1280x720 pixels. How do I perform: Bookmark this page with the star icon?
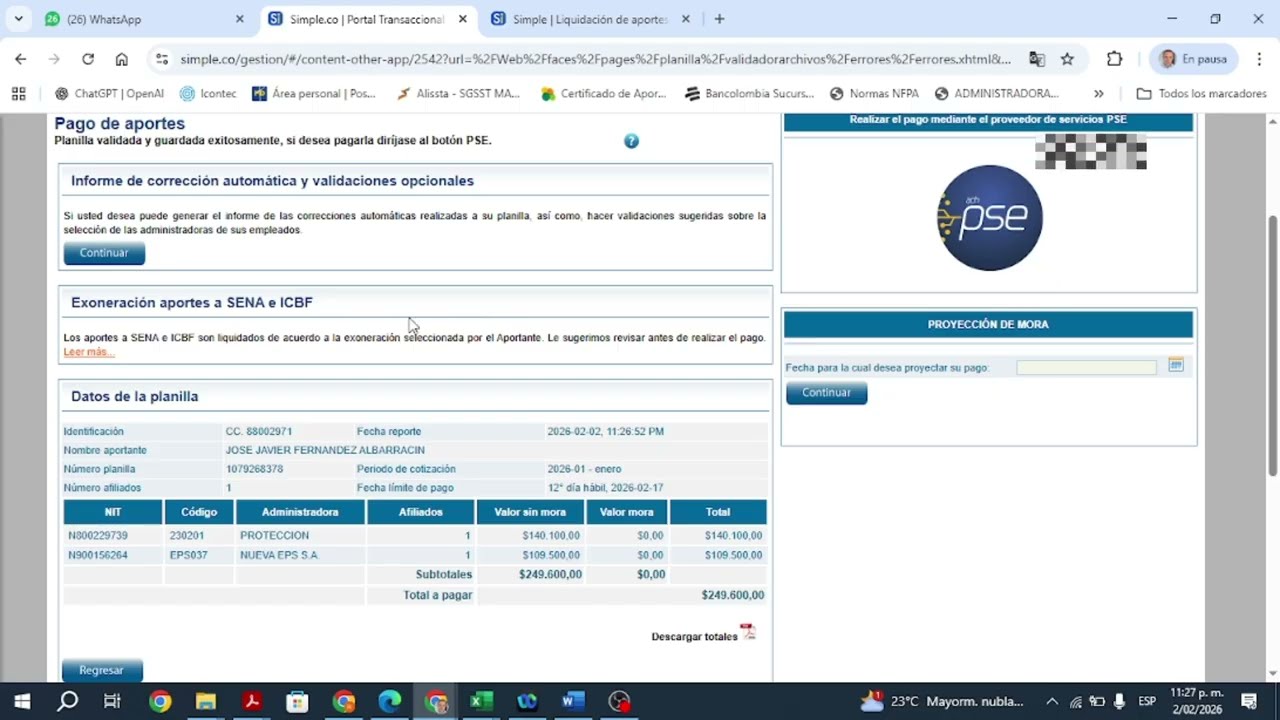tap(1067, 59)
